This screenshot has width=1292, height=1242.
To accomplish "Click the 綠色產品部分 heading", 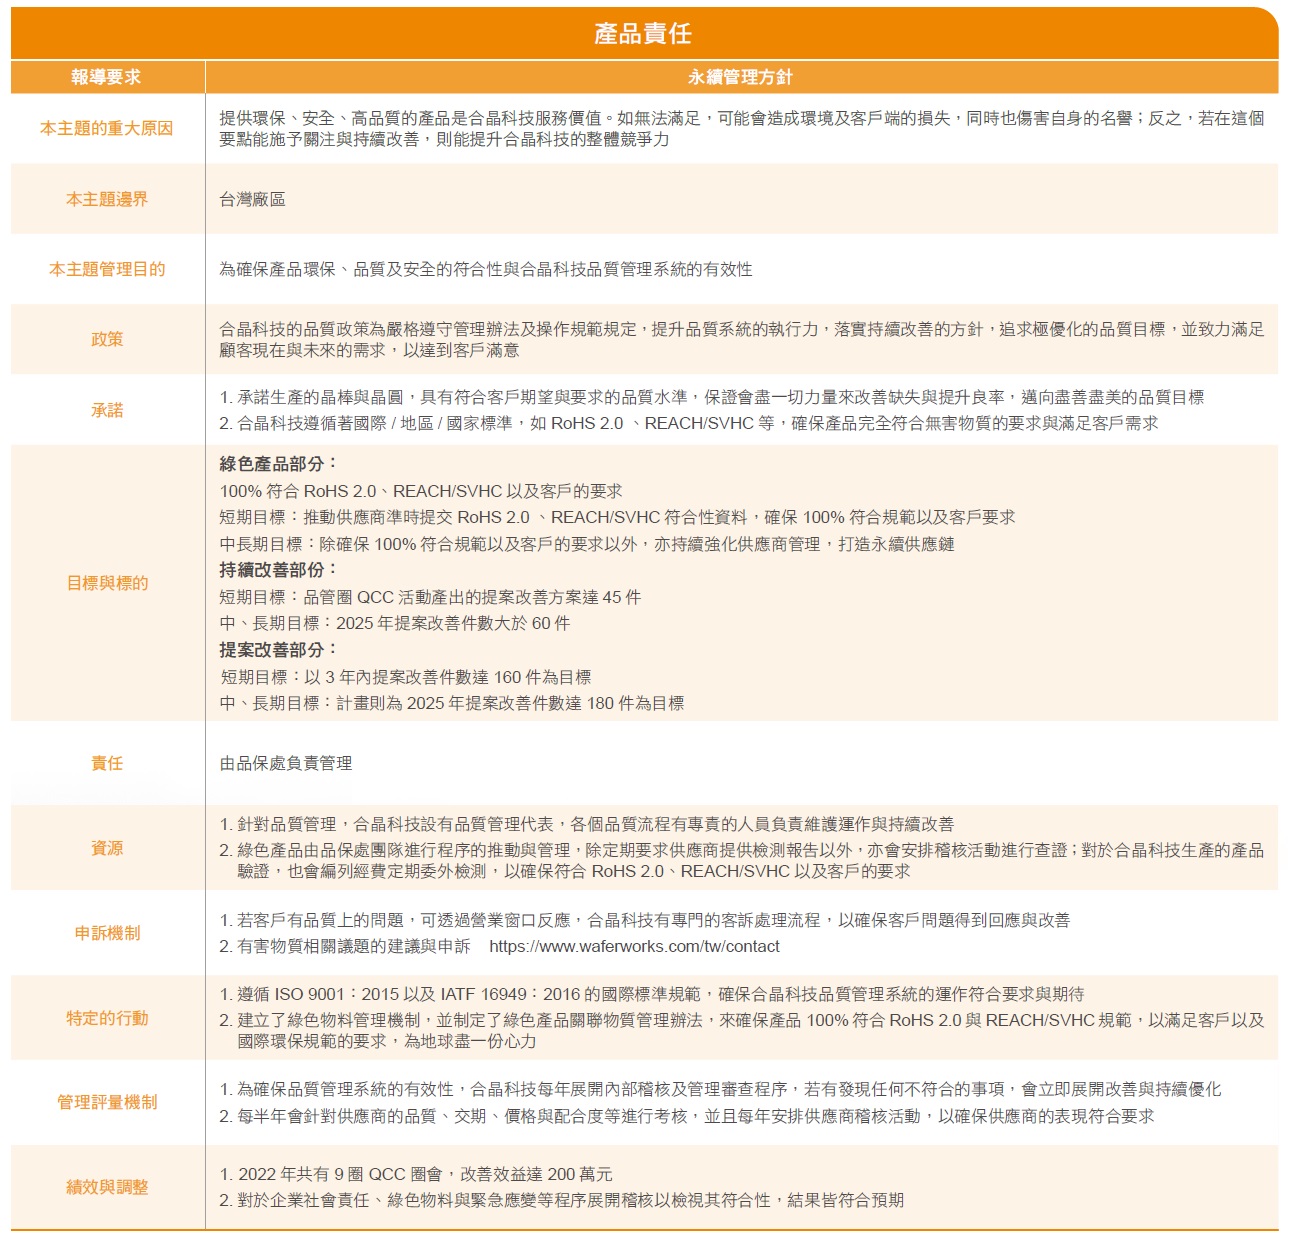I will tap(279, 464).
